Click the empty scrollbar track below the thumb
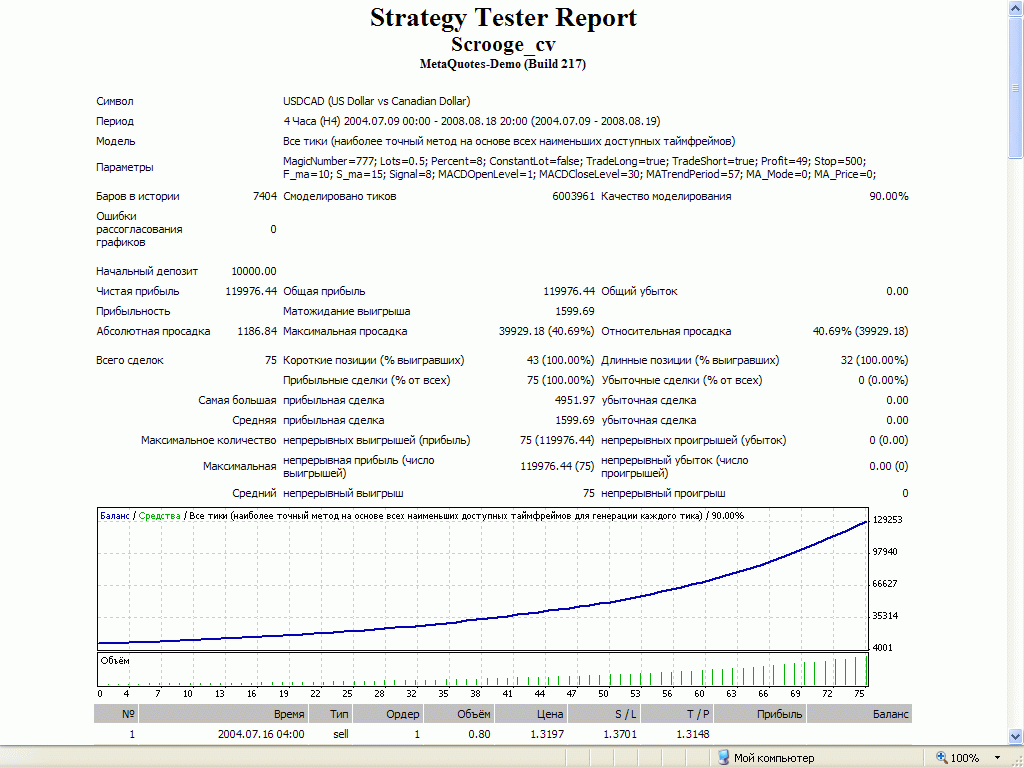 [x=1015, y=450]
